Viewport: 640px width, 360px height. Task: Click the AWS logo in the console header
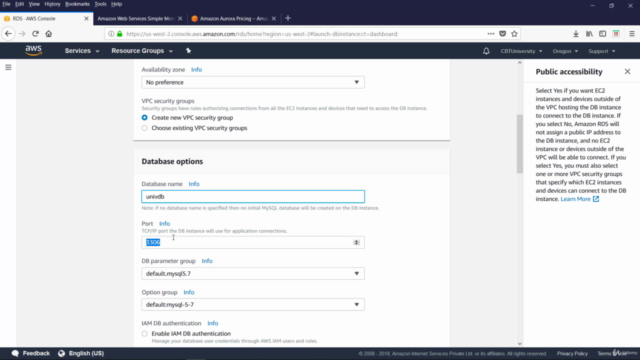[33, 51]
